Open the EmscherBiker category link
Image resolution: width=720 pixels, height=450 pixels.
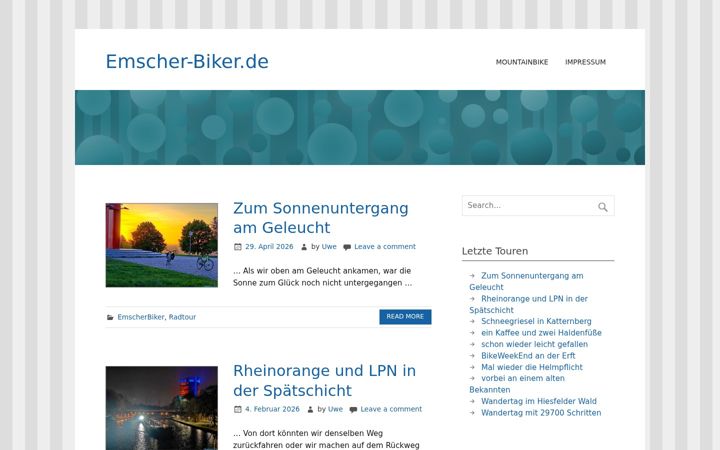pyautogui.click(x=141, y=317)
